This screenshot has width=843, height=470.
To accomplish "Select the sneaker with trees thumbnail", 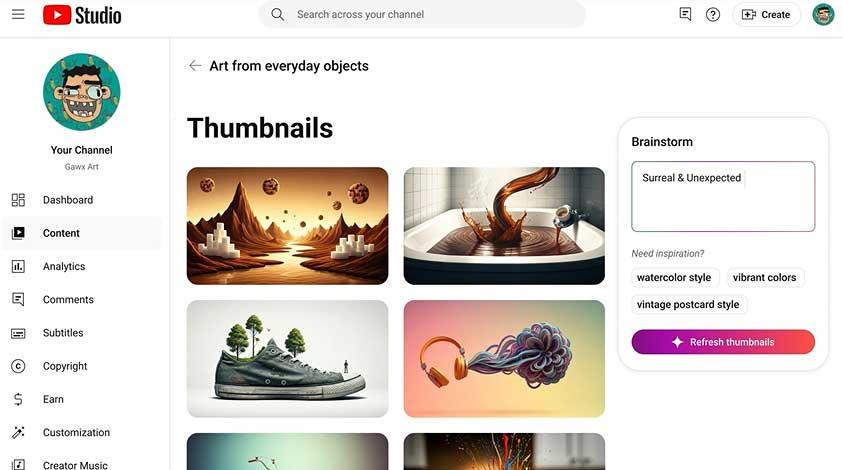I will pos(288,359).
